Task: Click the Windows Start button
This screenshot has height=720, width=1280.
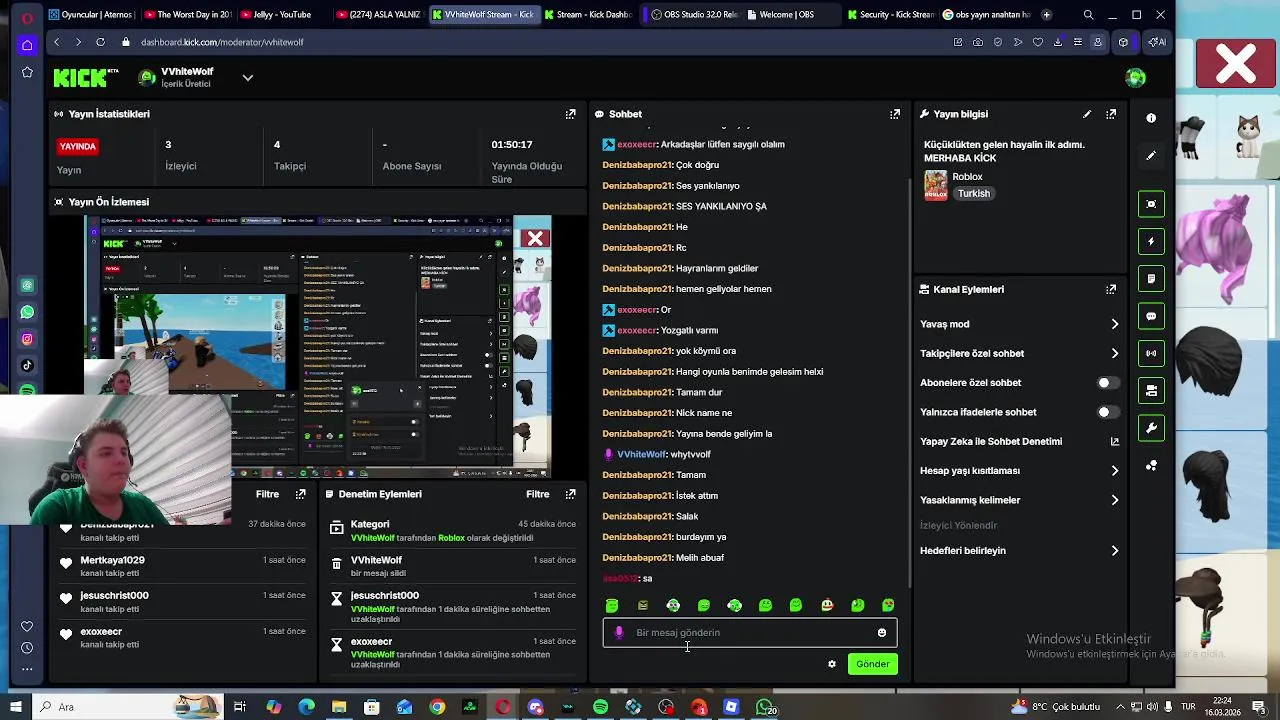Action: pos(15,707)
